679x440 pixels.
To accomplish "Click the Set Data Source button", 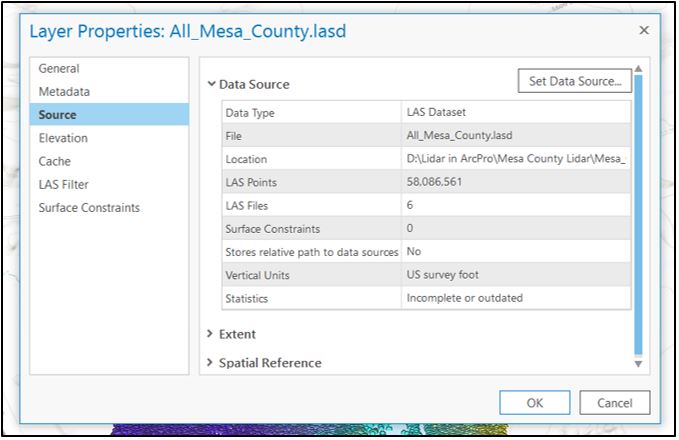I will tap(575, 81).
